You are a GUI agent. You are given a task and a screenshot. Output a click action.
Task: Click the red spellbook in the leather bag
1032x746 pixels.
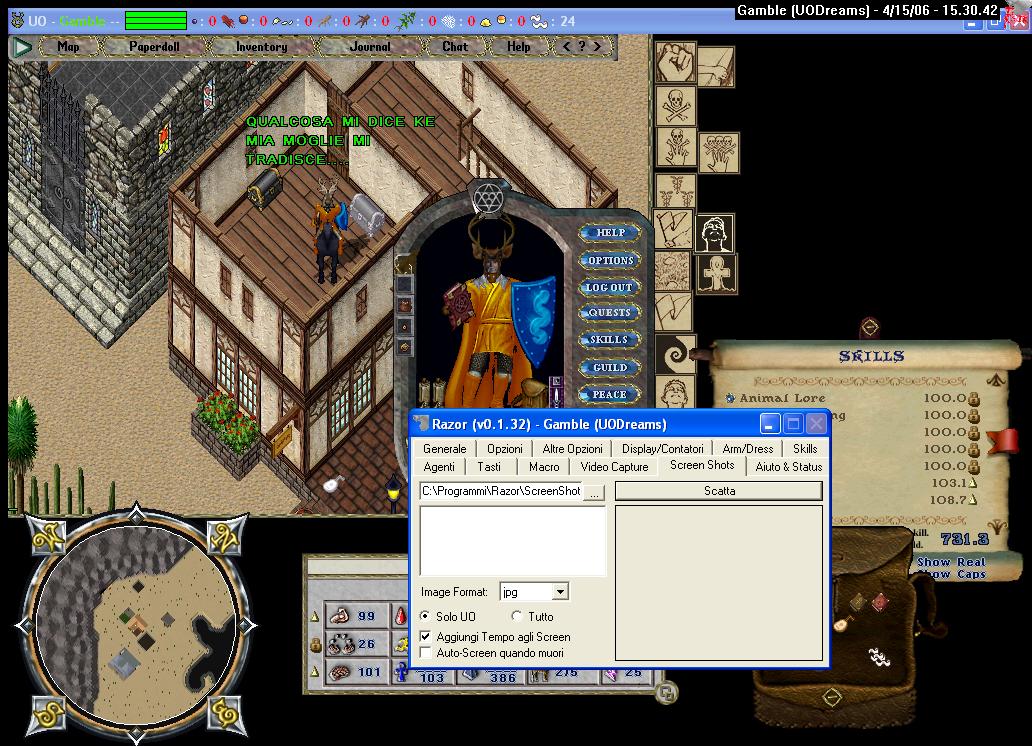[x=880, y=601]
